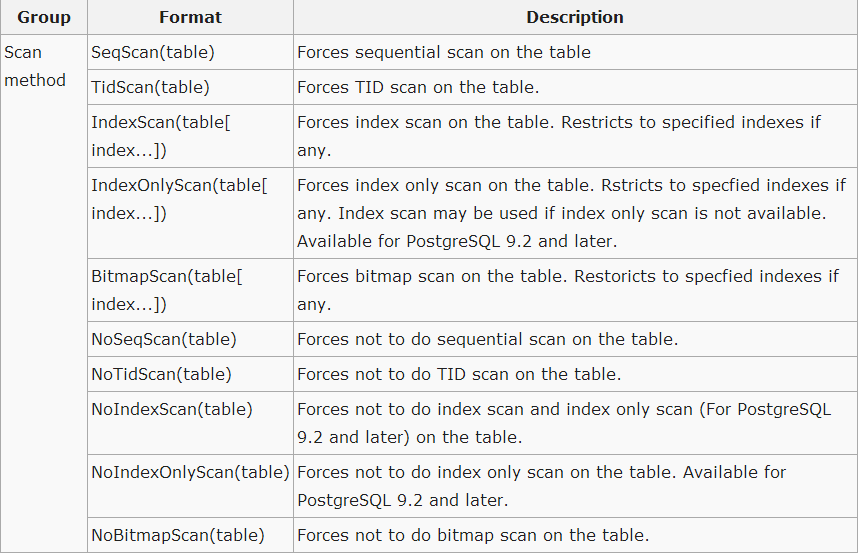The image size is (858, 553).
Task: Click the NoIndexScan(table) format cell
Action: tap(172, 409)
